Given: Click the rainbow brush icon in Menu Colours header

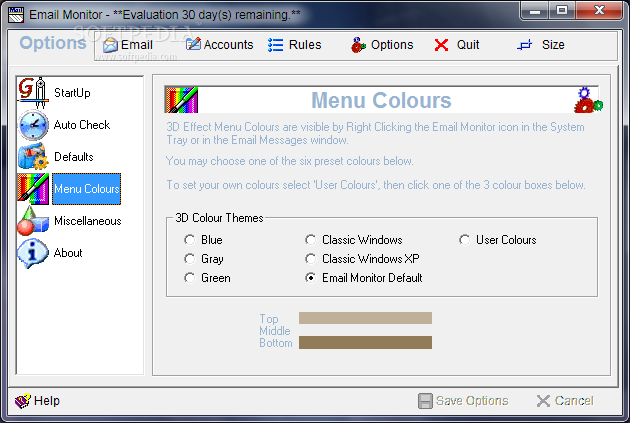Looking at the screenshot, I should point(182,100).
